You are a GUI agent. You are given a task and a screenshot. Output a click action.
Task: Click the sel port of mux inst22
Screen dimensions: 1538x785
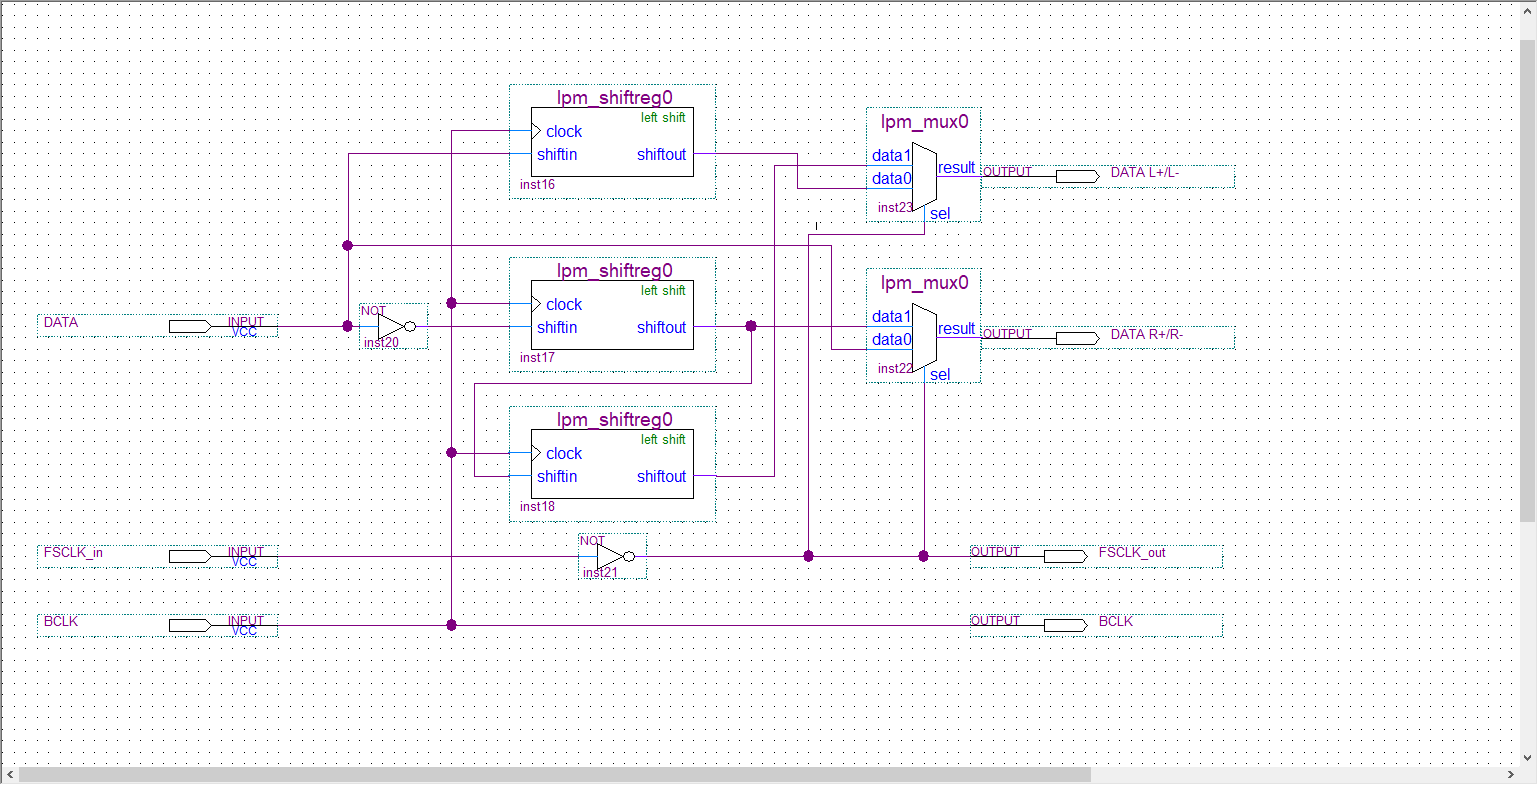tap(940, 375)
